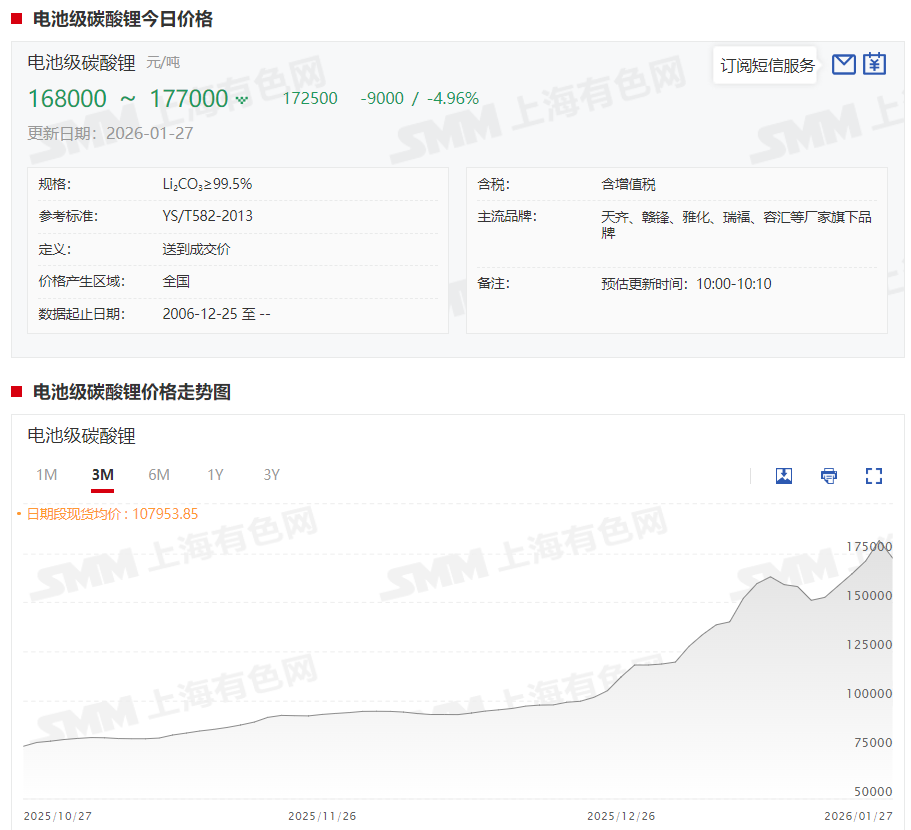Viewport: 911px width, 830px height.
Task: Save the chart as an image
Action: (x=784, y=476)
